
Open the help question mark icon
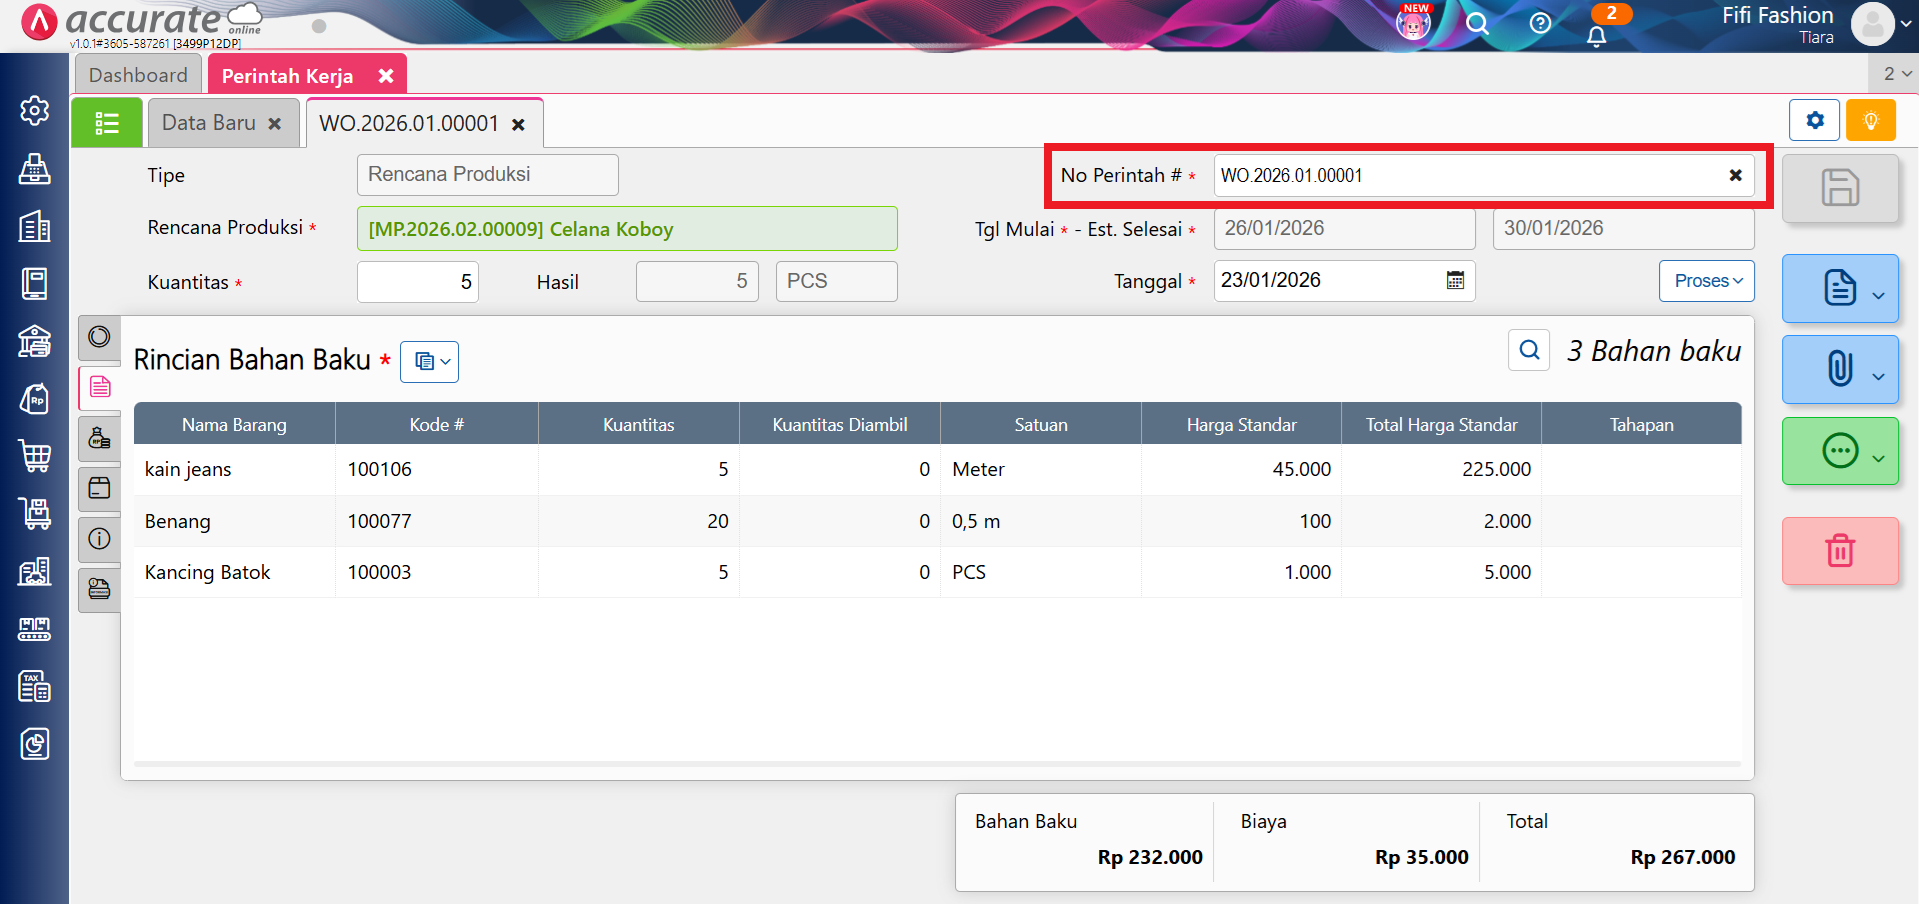(1540, 24)
